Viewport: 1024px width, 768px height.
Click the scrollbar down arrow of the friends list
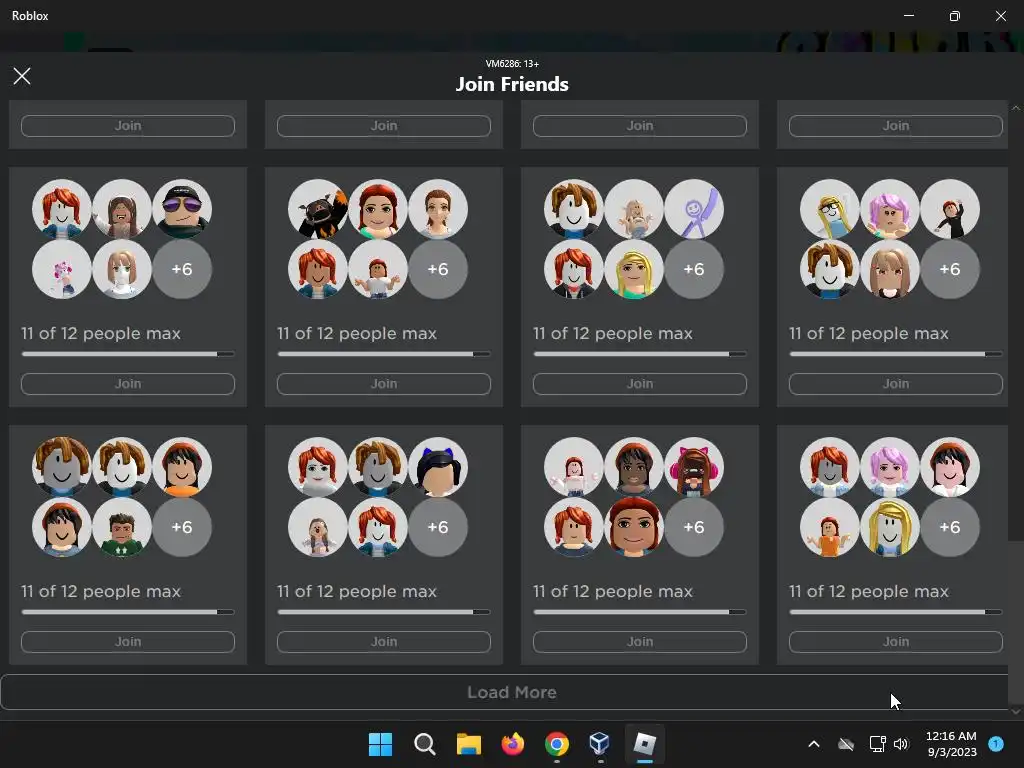1016,711
